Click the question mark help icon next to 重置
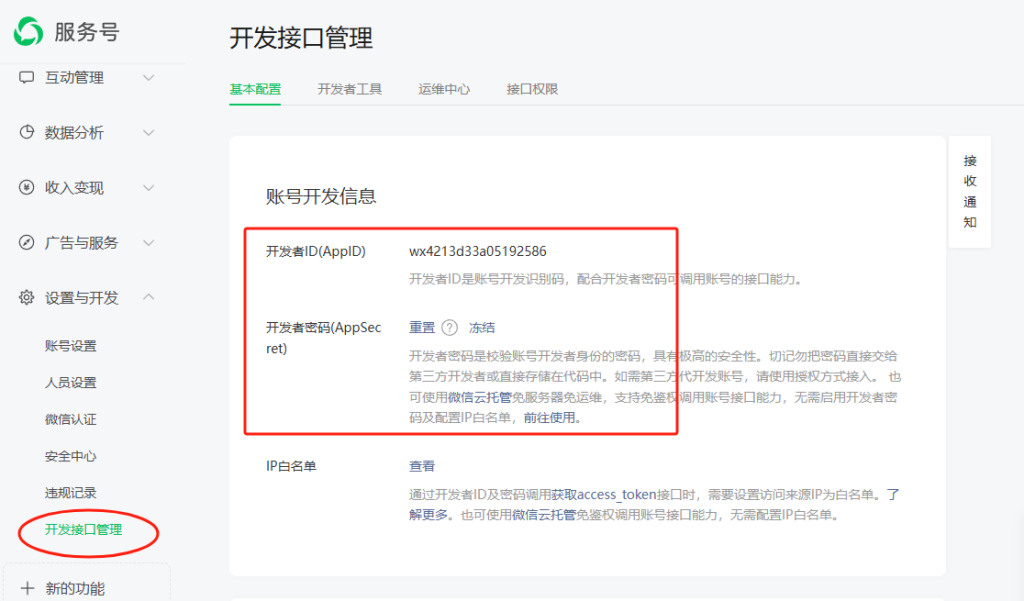1024x601 pixels. click(x=449, y=327)
